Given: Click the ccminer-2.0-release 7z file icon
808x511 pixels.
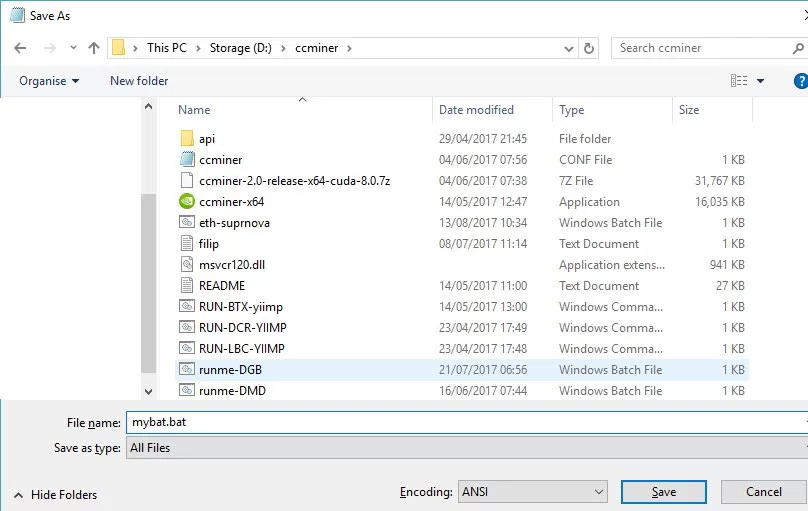Looking at the screenshot, I should pyautogui.click(x=187, y=180).
